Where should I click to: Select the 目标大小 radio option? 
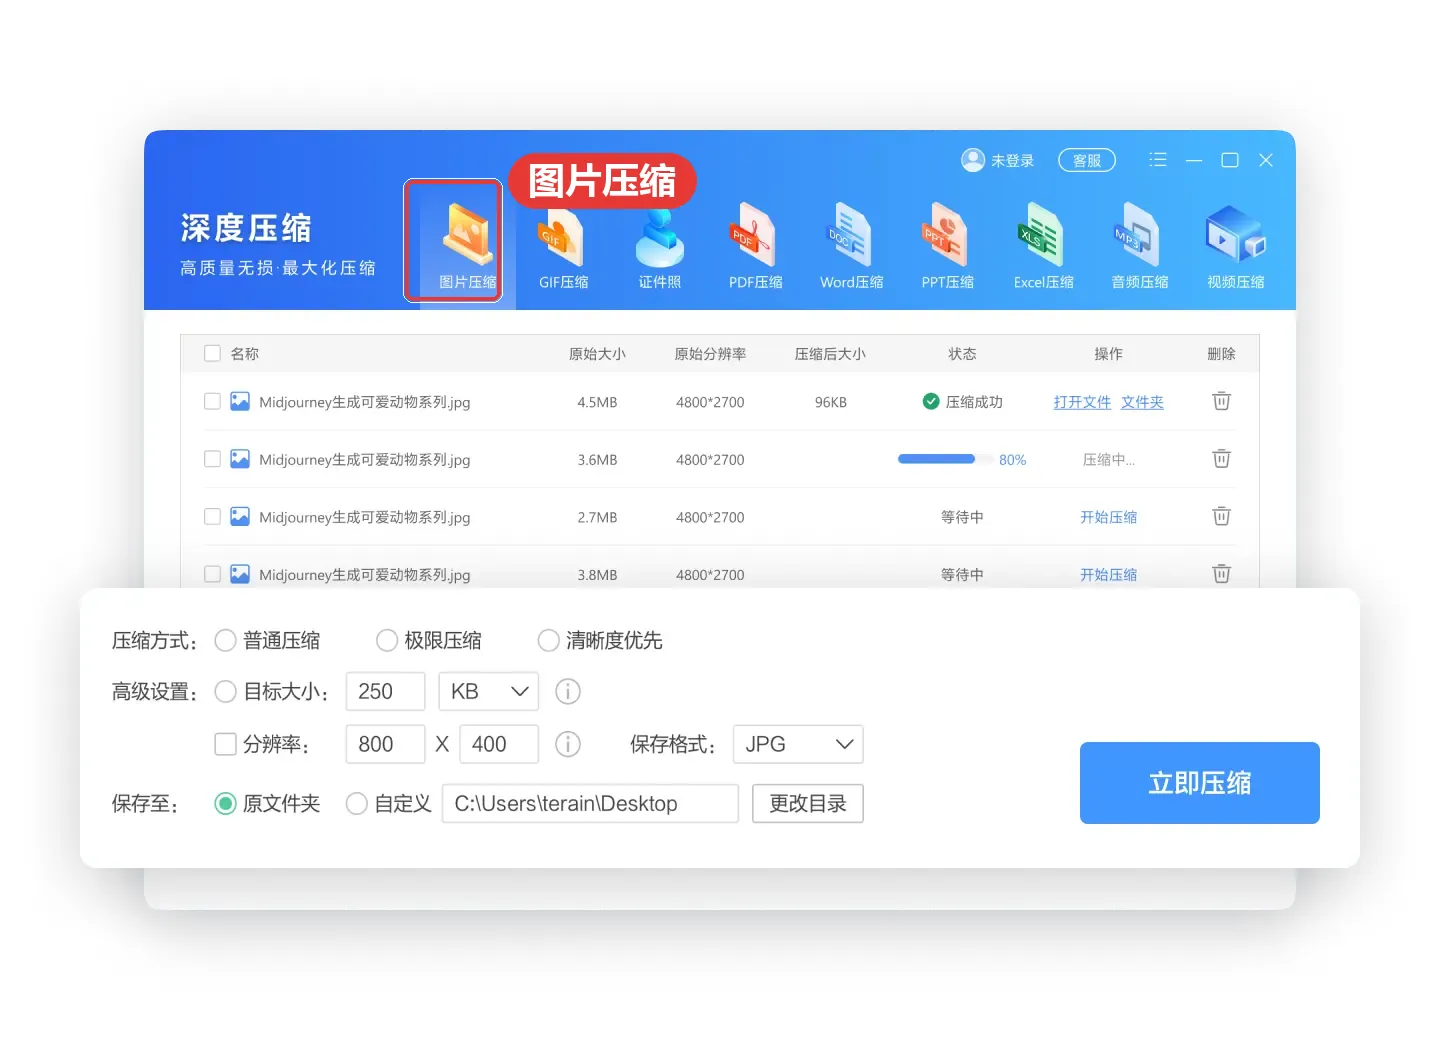(226, 691)
